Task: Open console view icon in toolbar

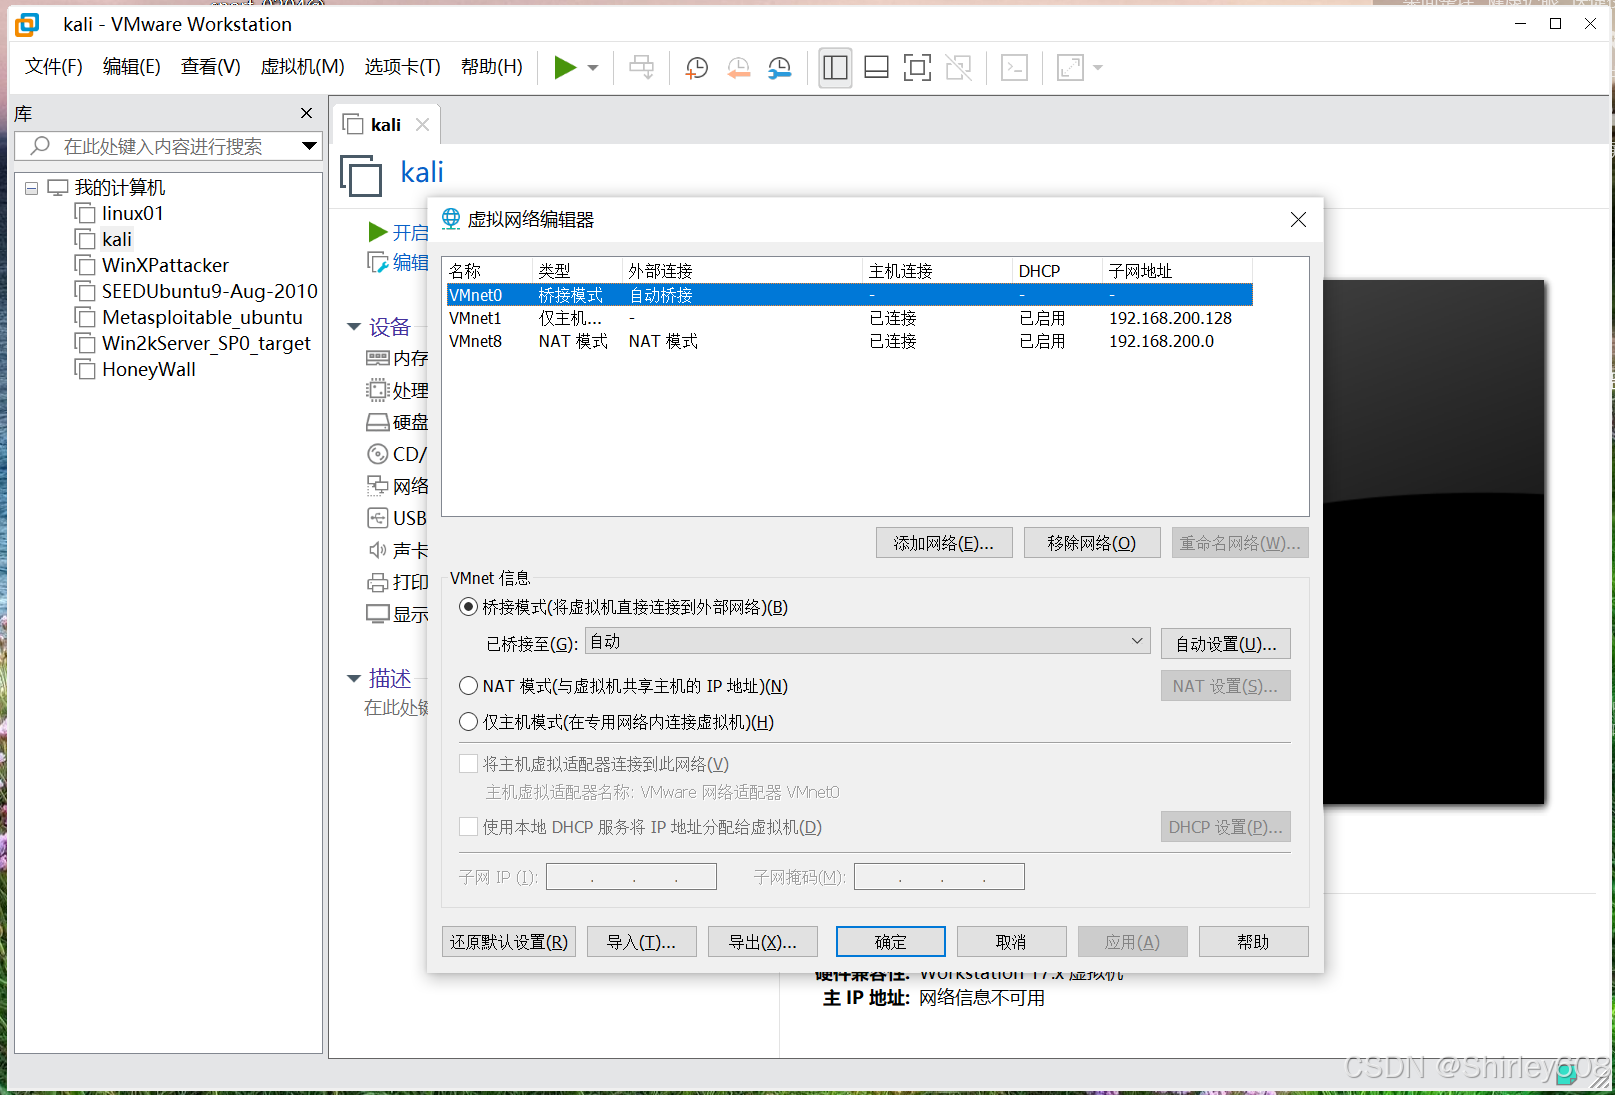Action: (1014, 67)
